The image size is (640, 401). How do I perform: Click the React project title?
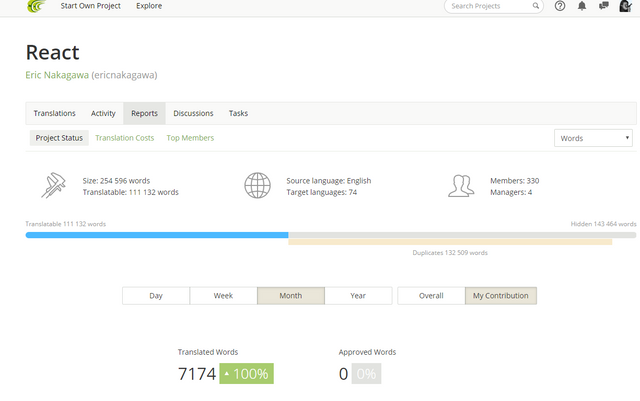52,52
